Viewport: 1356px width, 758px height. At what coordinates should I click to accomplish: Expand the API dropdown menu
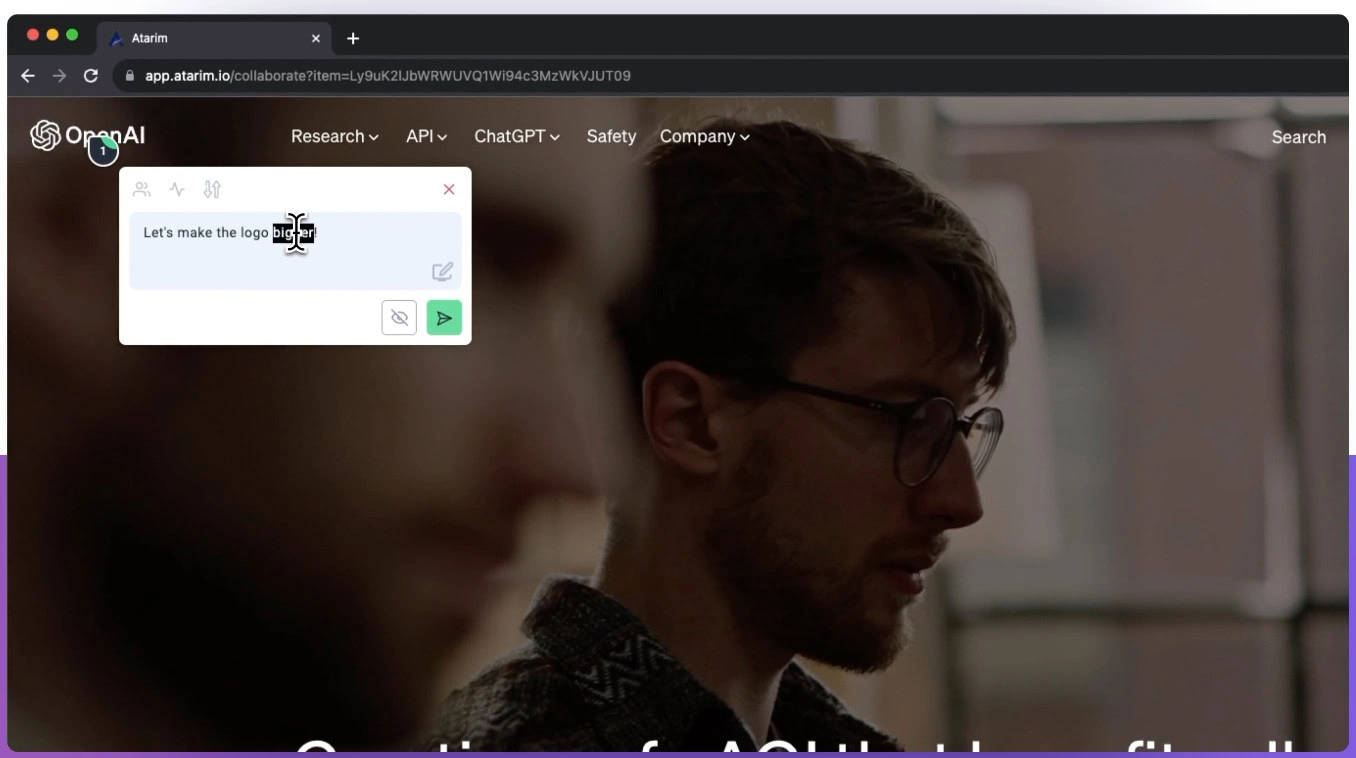pos(426,137)
